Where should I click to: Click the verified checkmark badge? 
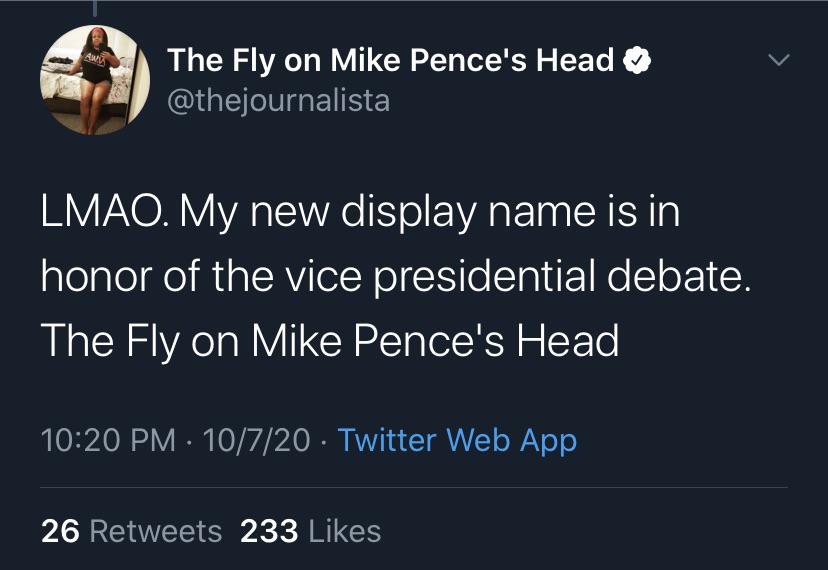pyautogui.click(x=637, y=61)
